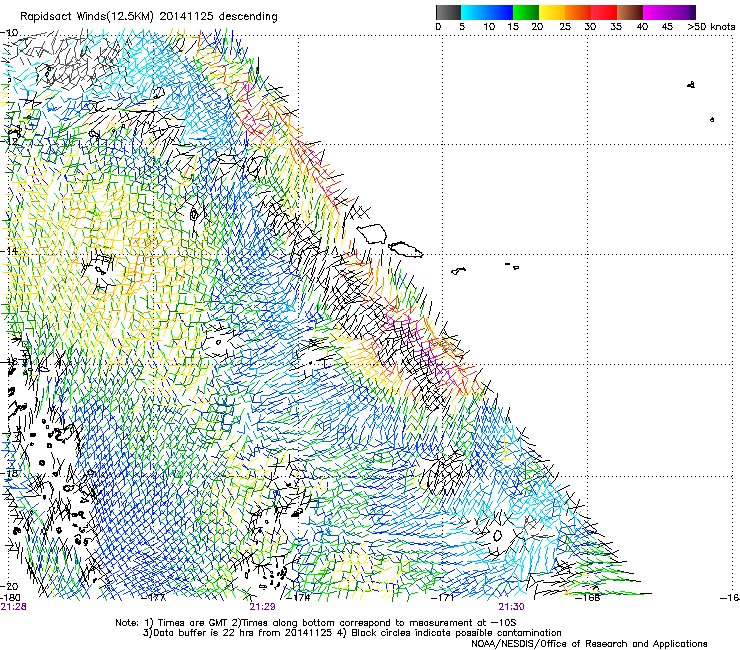
Task: Click the NOAA/NESDIS Office of Research credit text
Action: click(589, 644)
